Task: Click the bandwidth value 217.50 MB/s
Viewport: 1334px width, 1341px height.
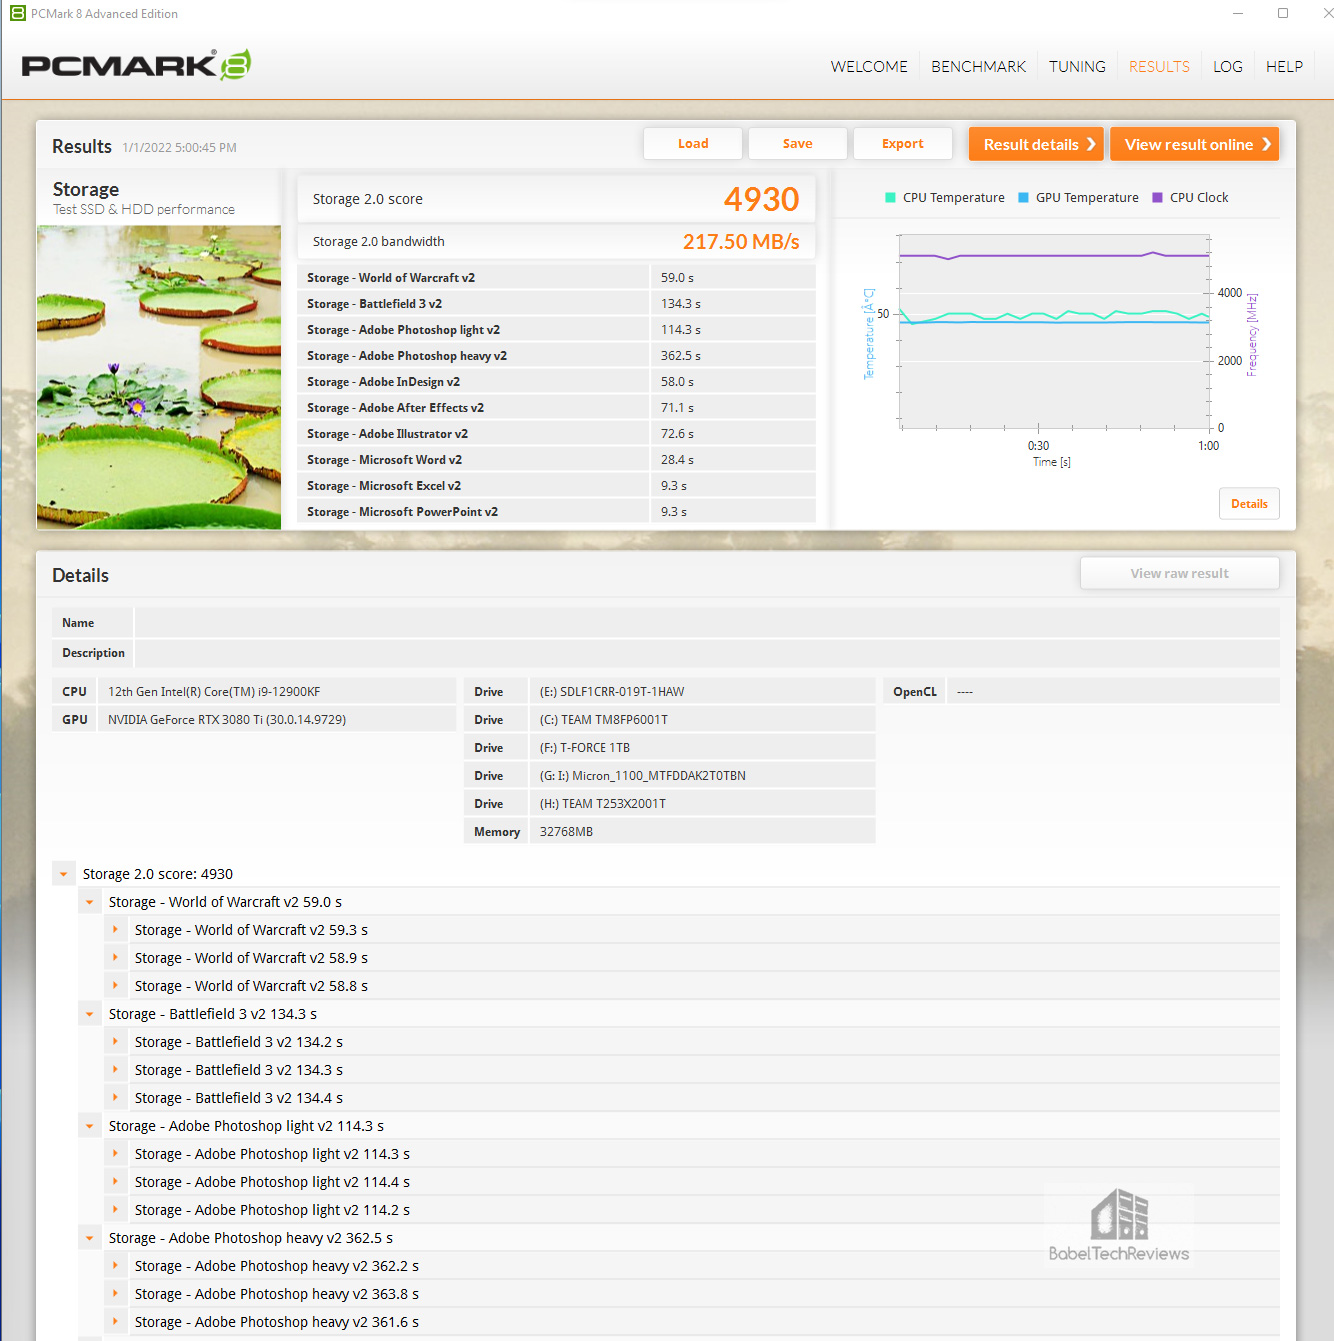Action: 741,242
